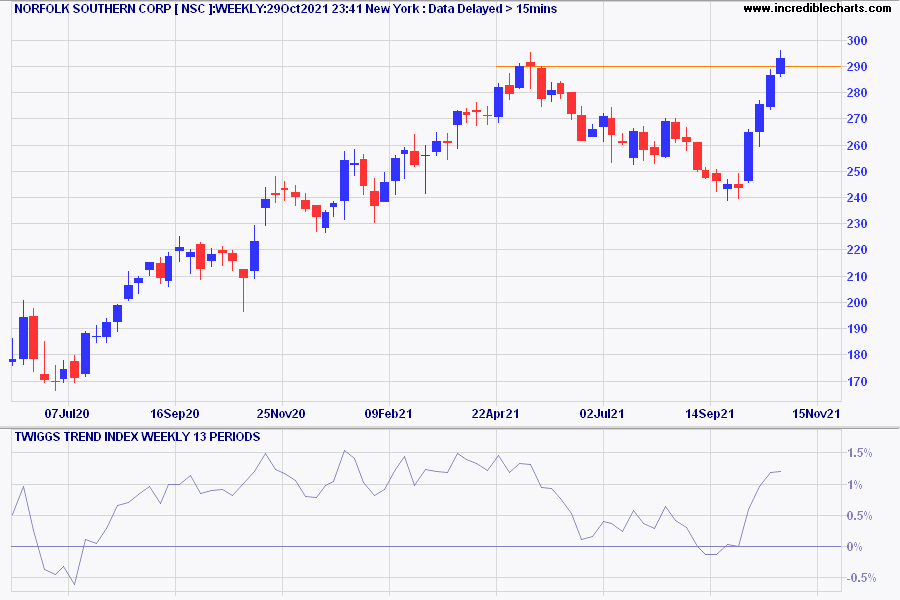Click the 1% indicator axis label

click(x=855, y=485)
